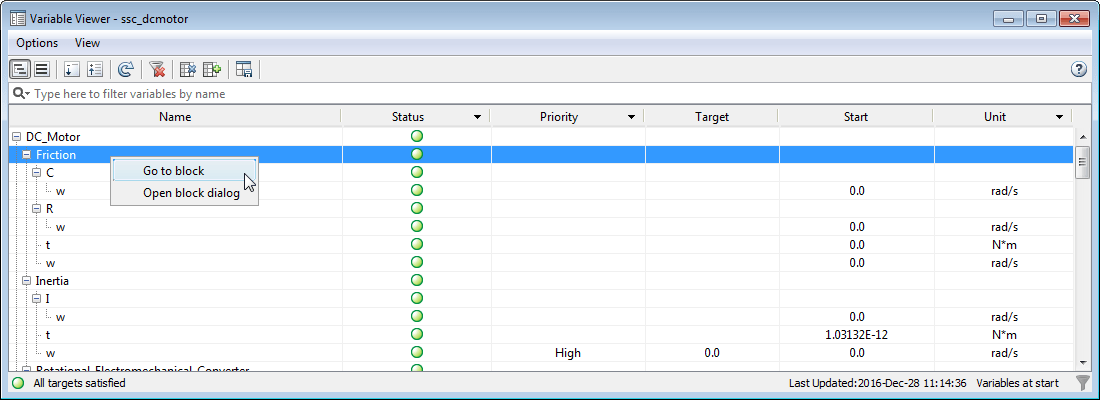Click the 1.03132E-12 start value
This screenshot has width=1100, height=400.
tap(857, 335)
